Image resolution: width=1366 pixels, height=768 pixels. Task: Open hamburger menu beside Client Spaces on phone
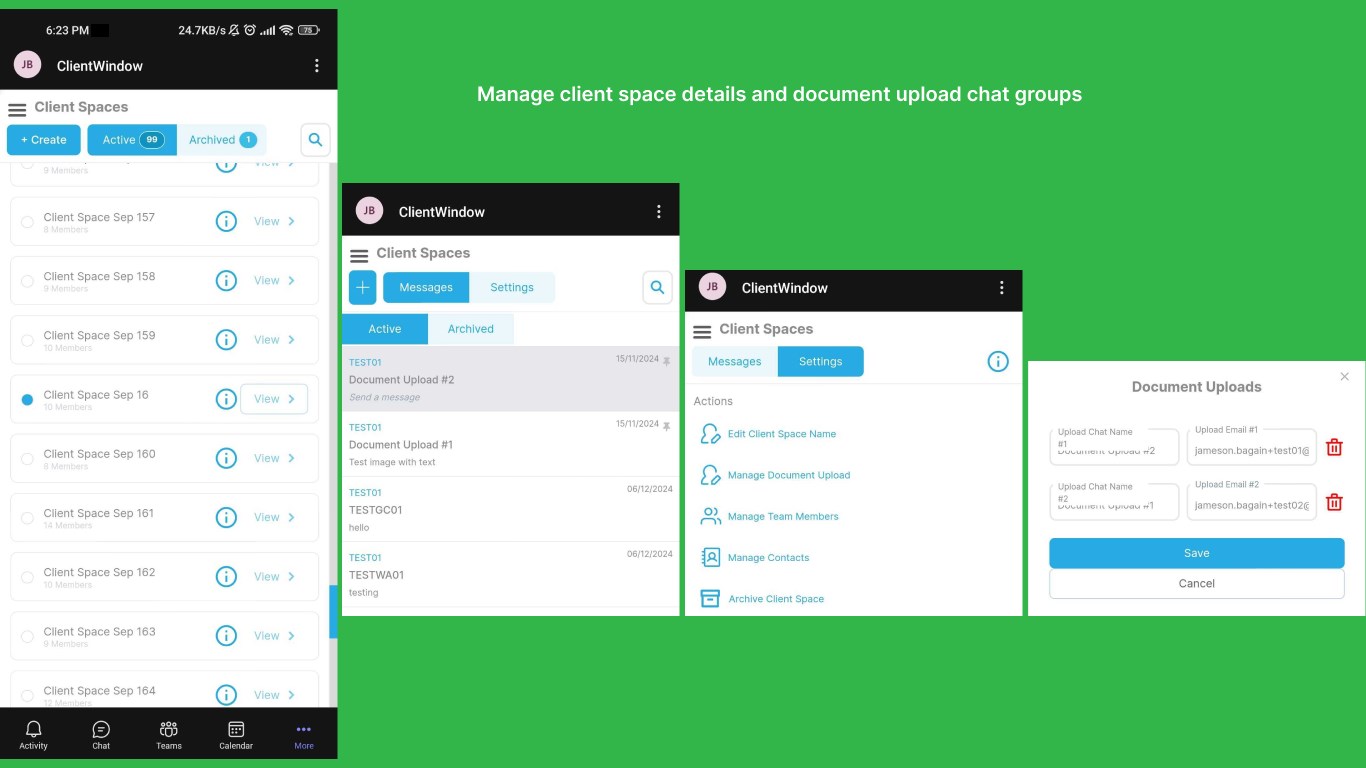point(17,109)
